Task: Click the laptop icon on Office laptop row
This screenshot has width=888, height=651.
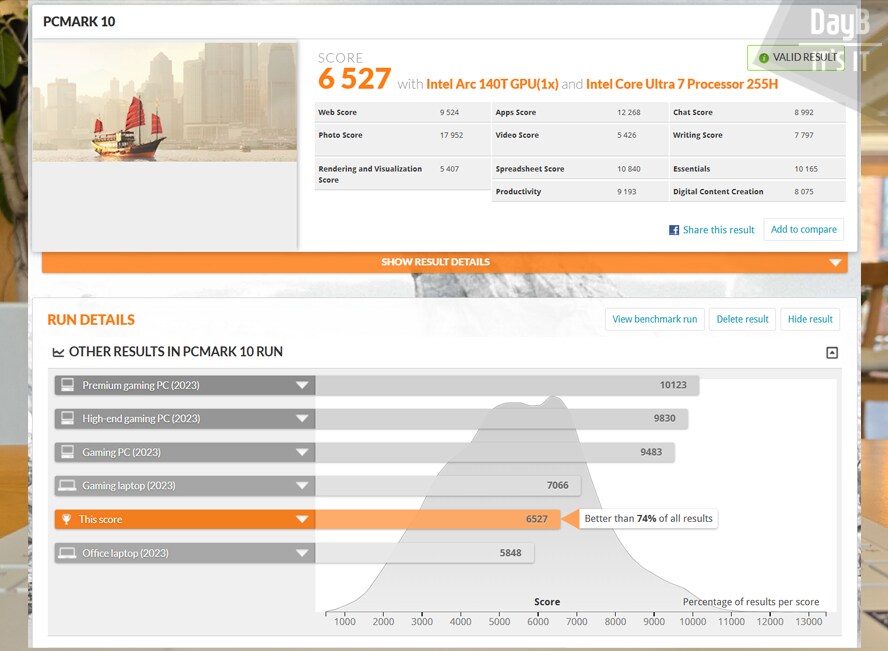Action: [x=68, y=553]
